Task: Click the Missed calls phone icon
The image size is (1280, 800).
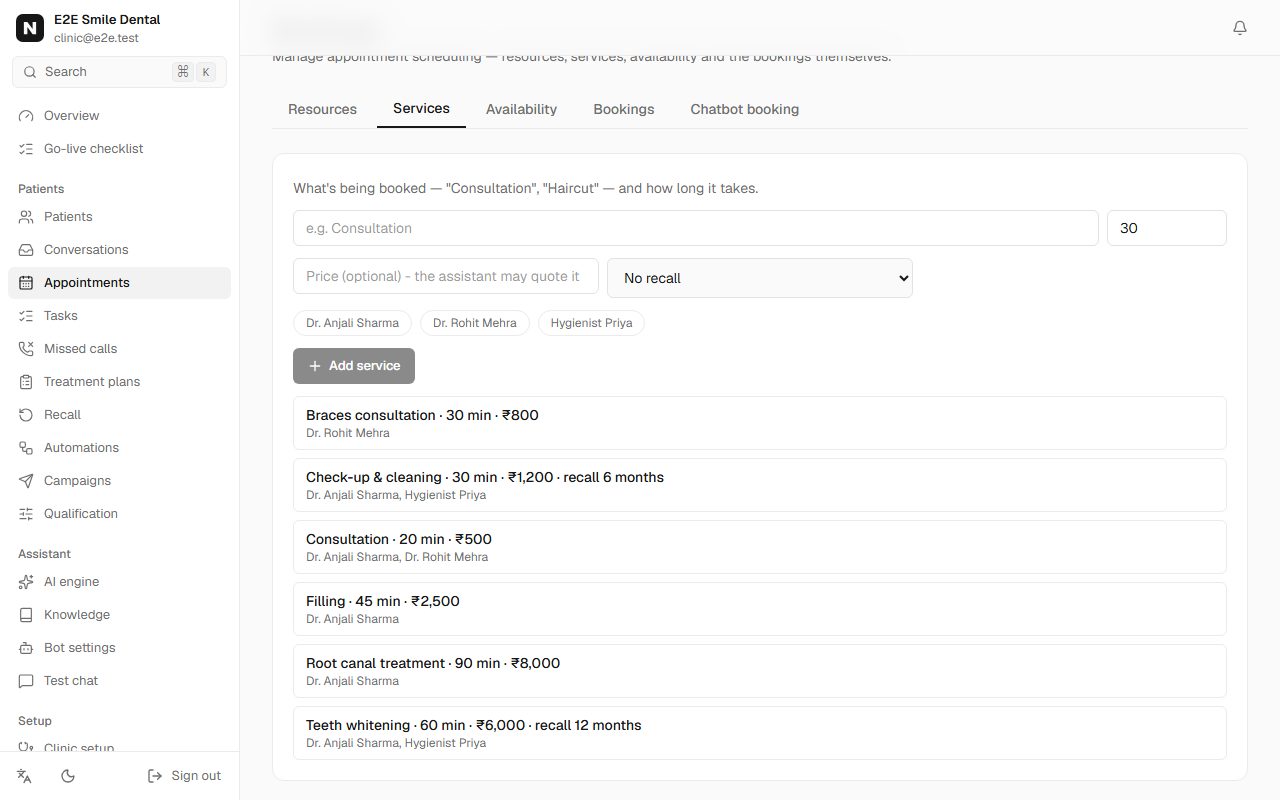Action: click(x=26, y=349)
